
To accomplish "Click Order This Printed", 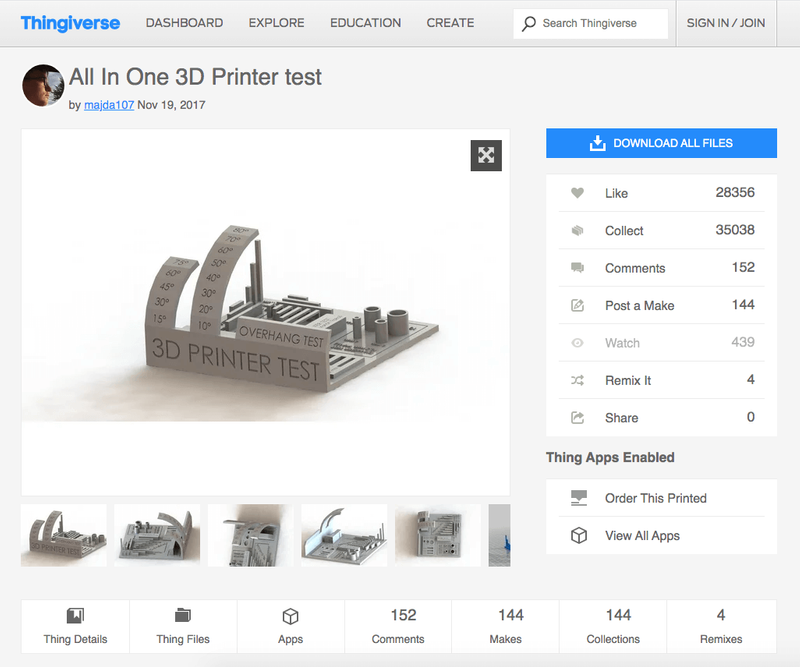I will click(x=655, y=498).
